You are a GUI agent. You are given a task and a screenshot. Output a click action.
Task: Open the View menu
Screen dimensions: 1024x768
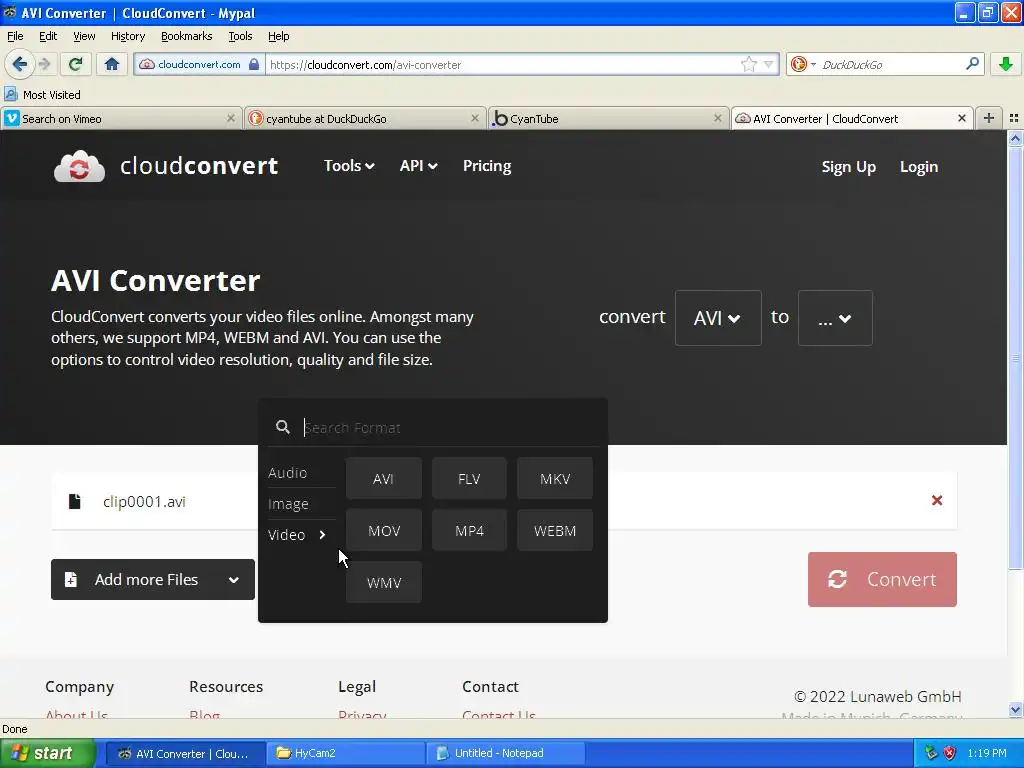pos(84,36)
